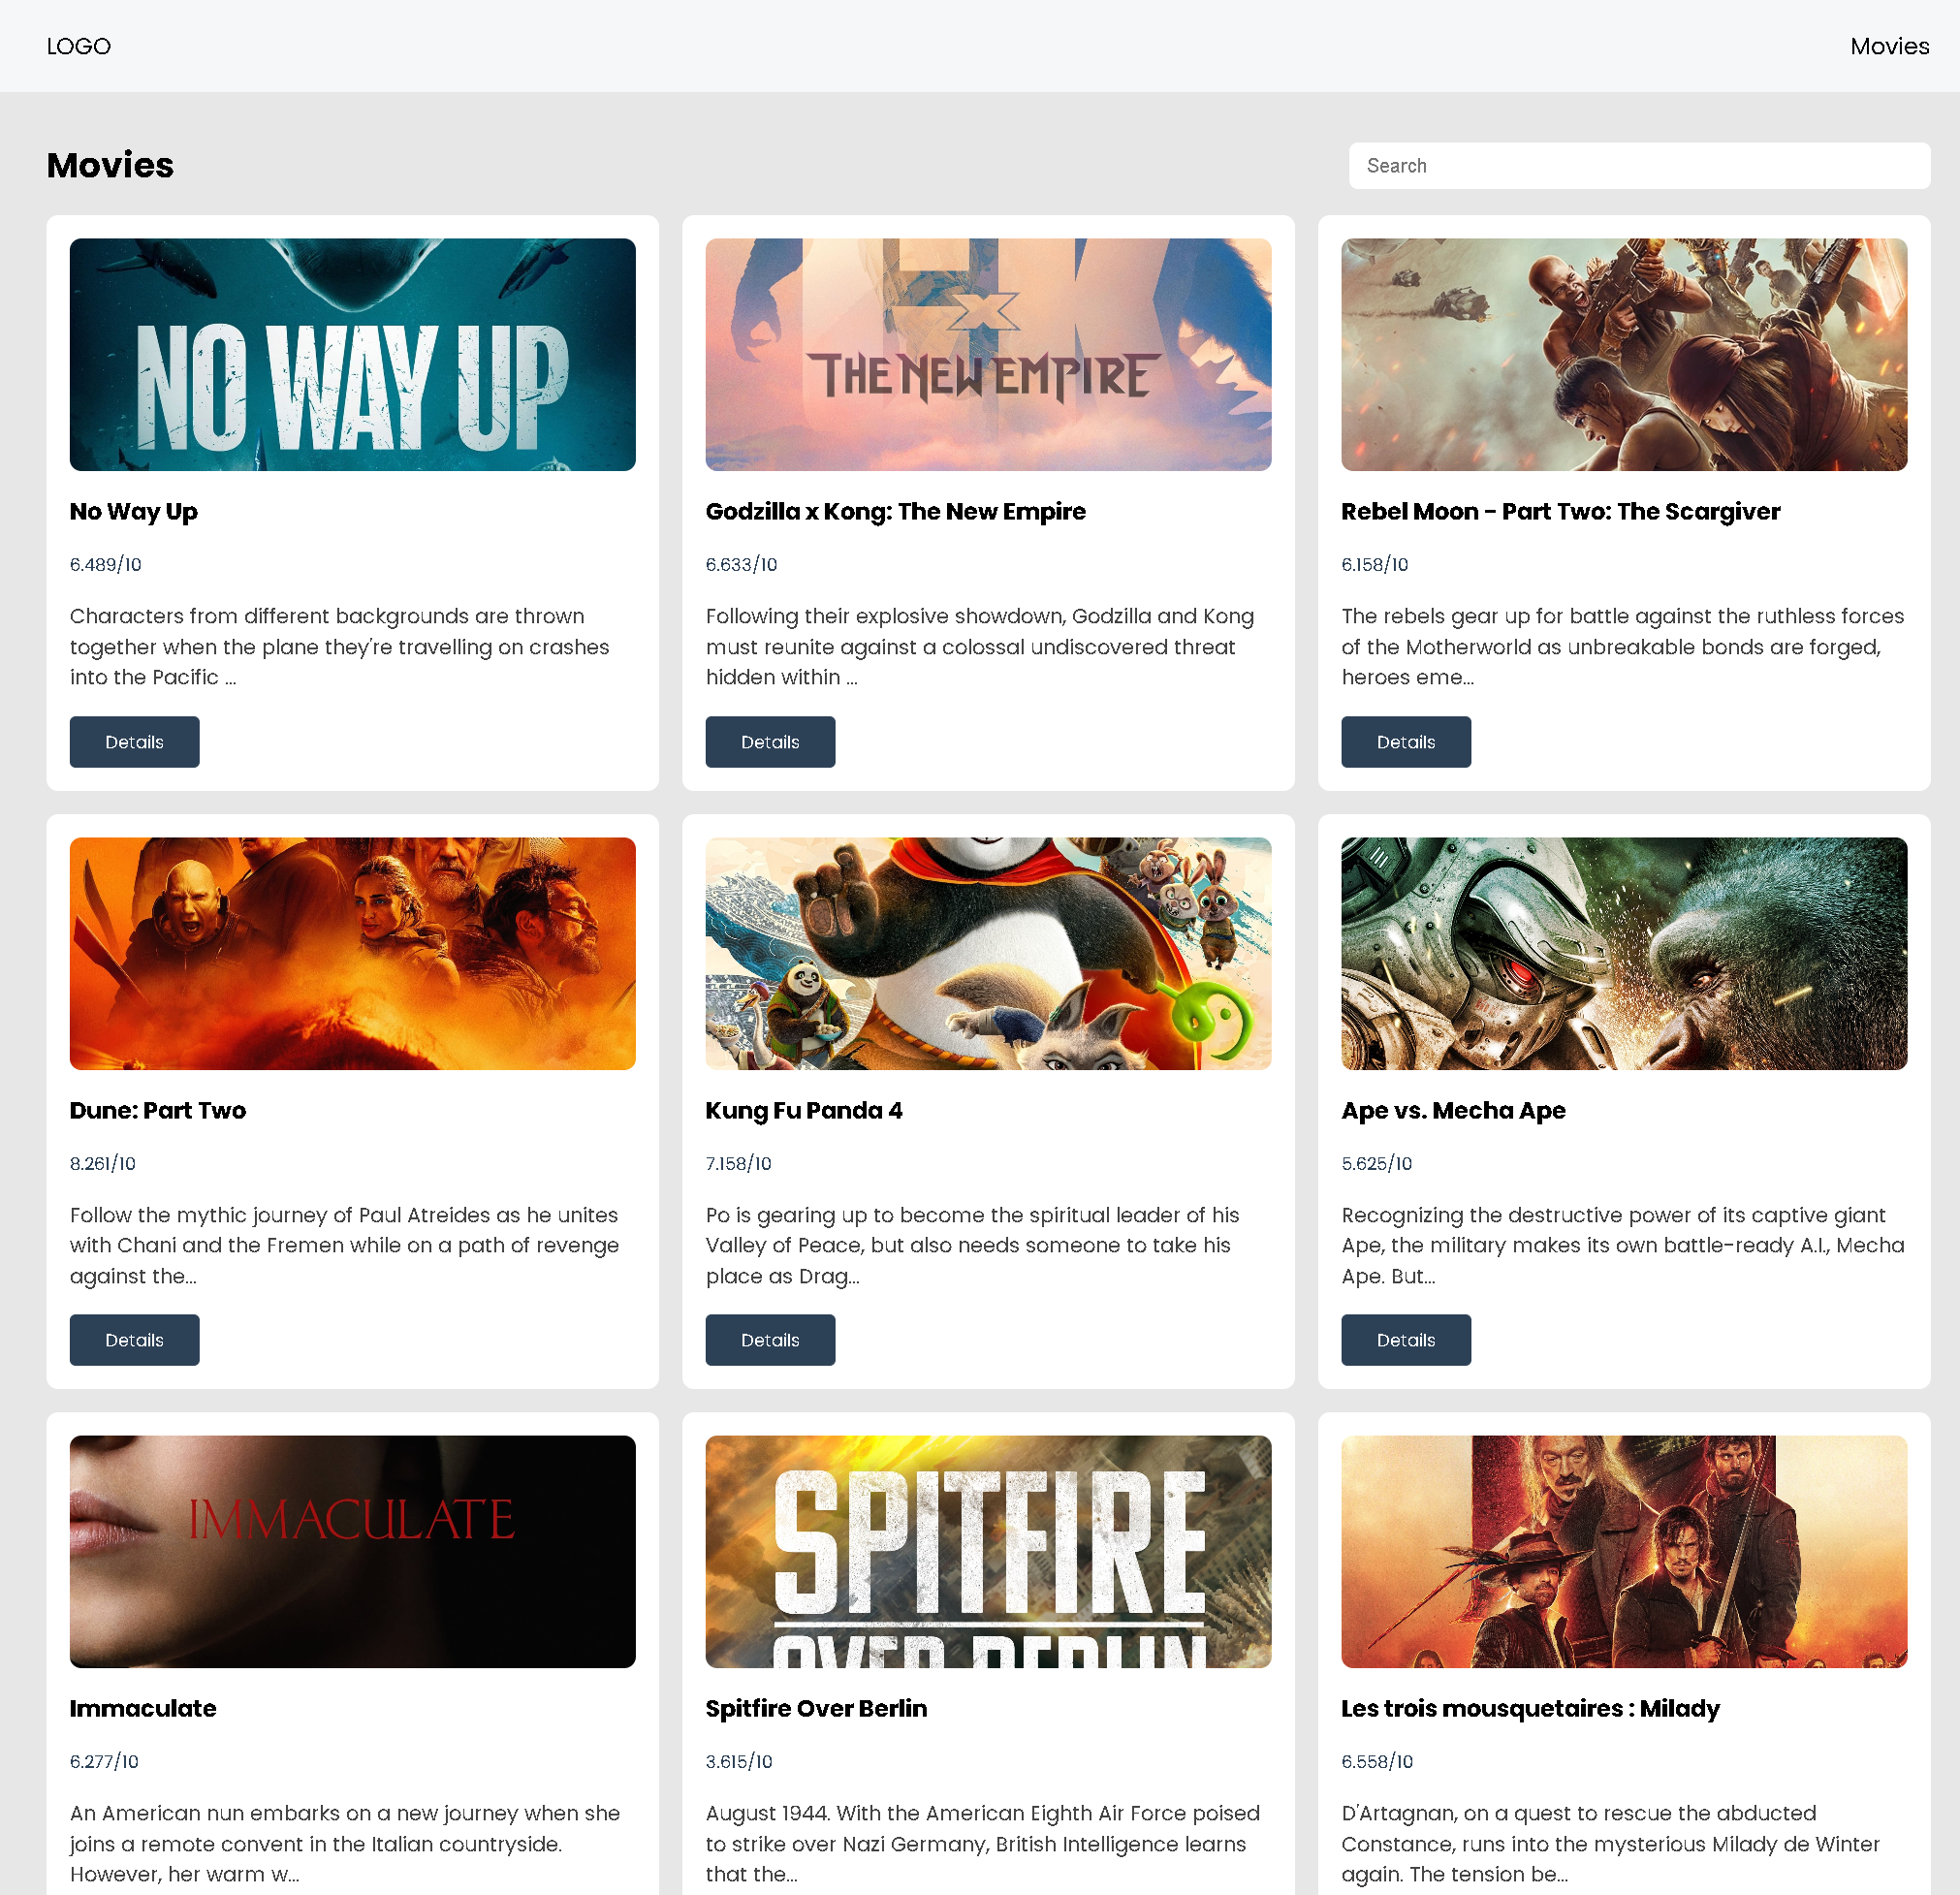Select the Movies navigation item

pos(1890,46)
